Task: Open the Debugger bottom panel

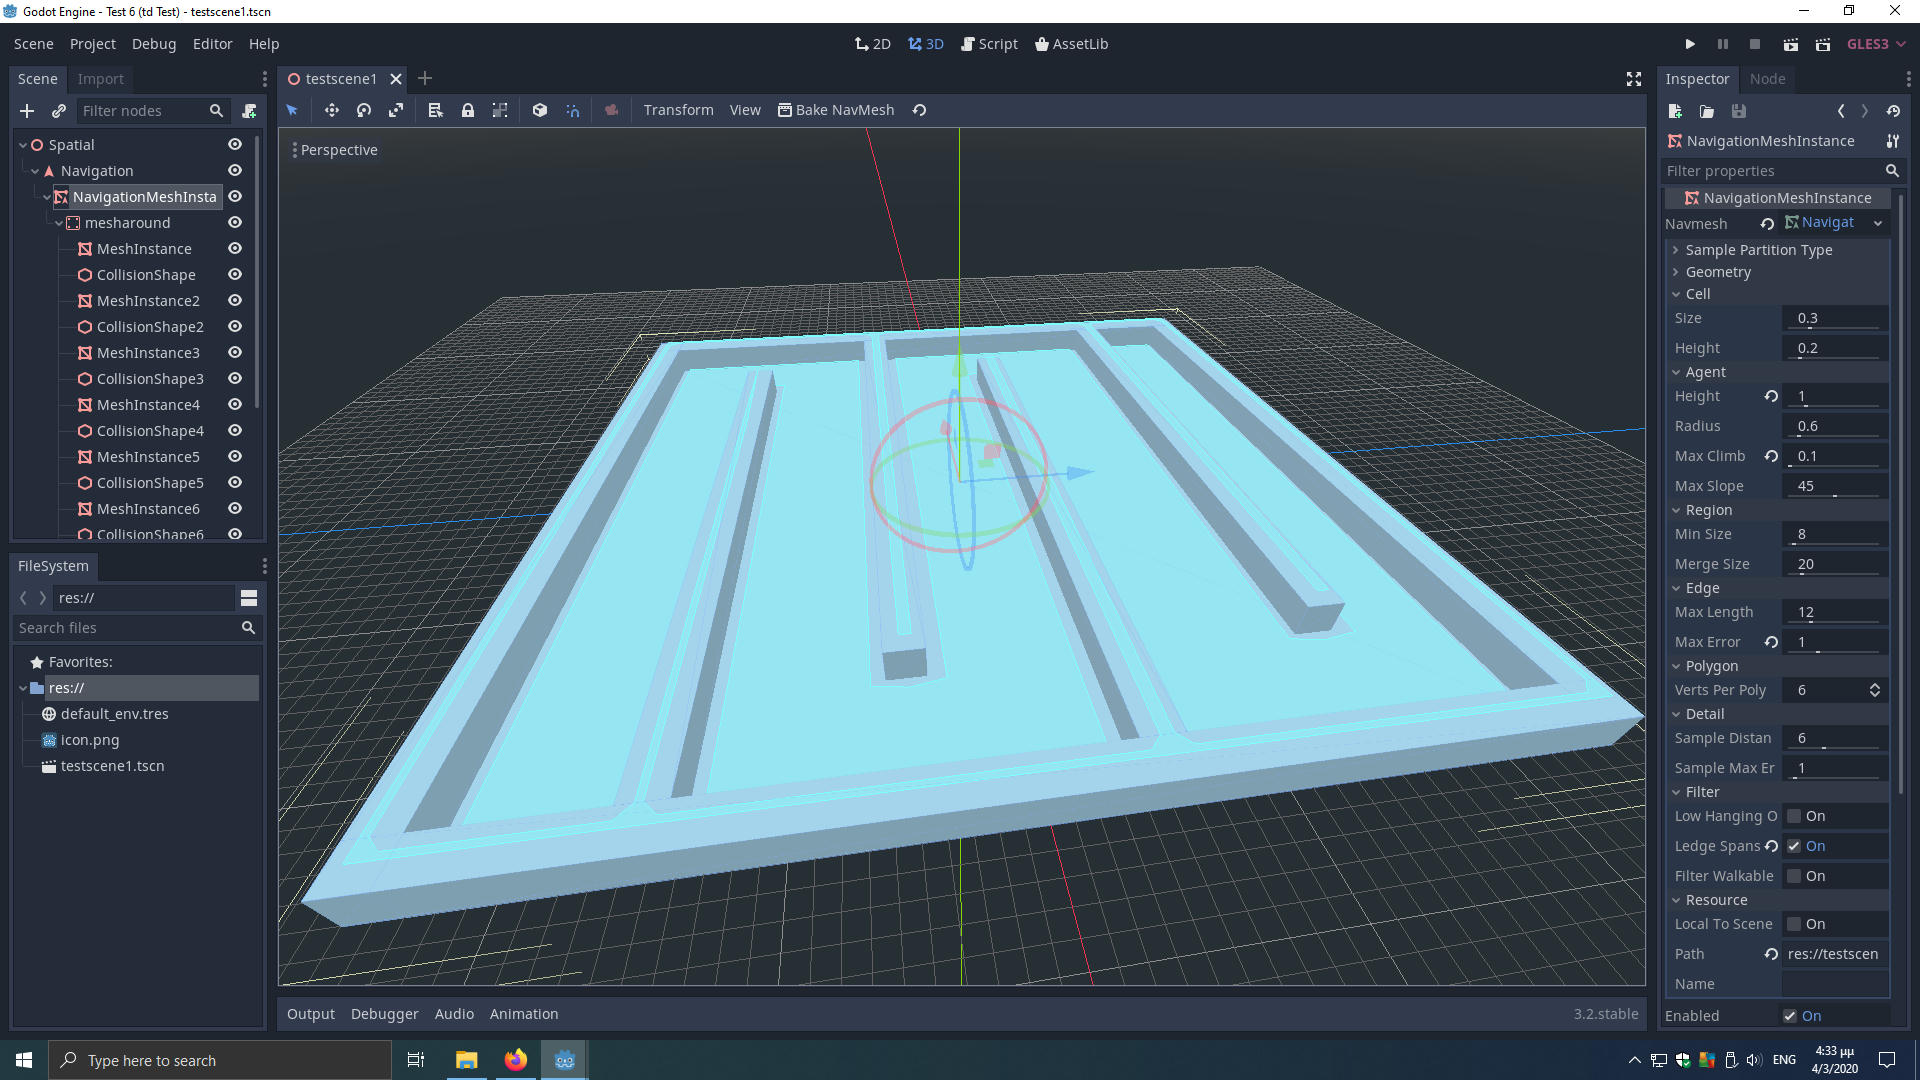Action: tap(385, 1014)
